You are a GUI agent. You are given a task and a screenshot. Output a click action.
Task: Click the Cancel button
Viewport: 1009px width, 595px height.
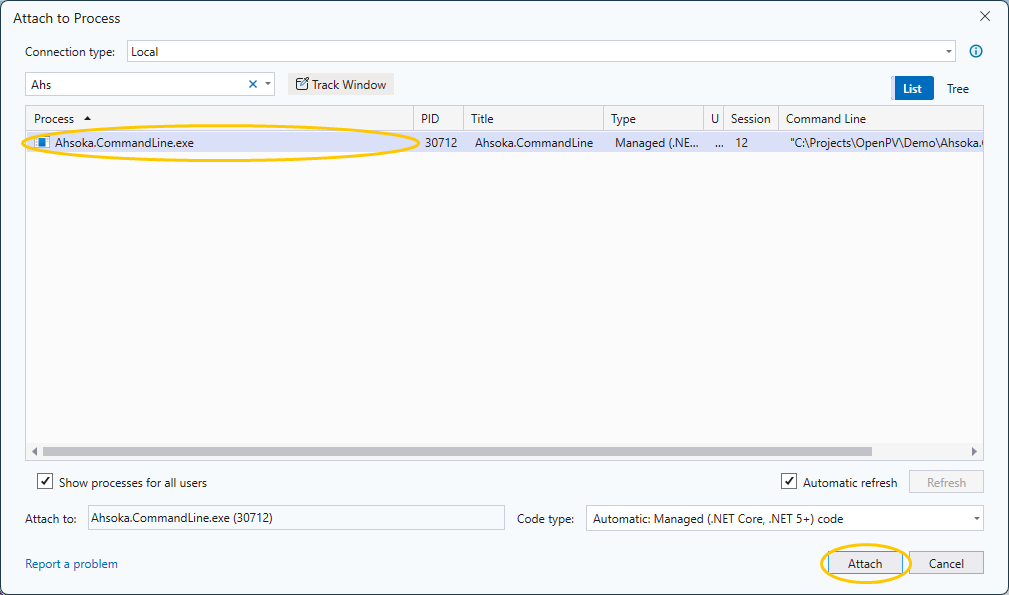946,563
